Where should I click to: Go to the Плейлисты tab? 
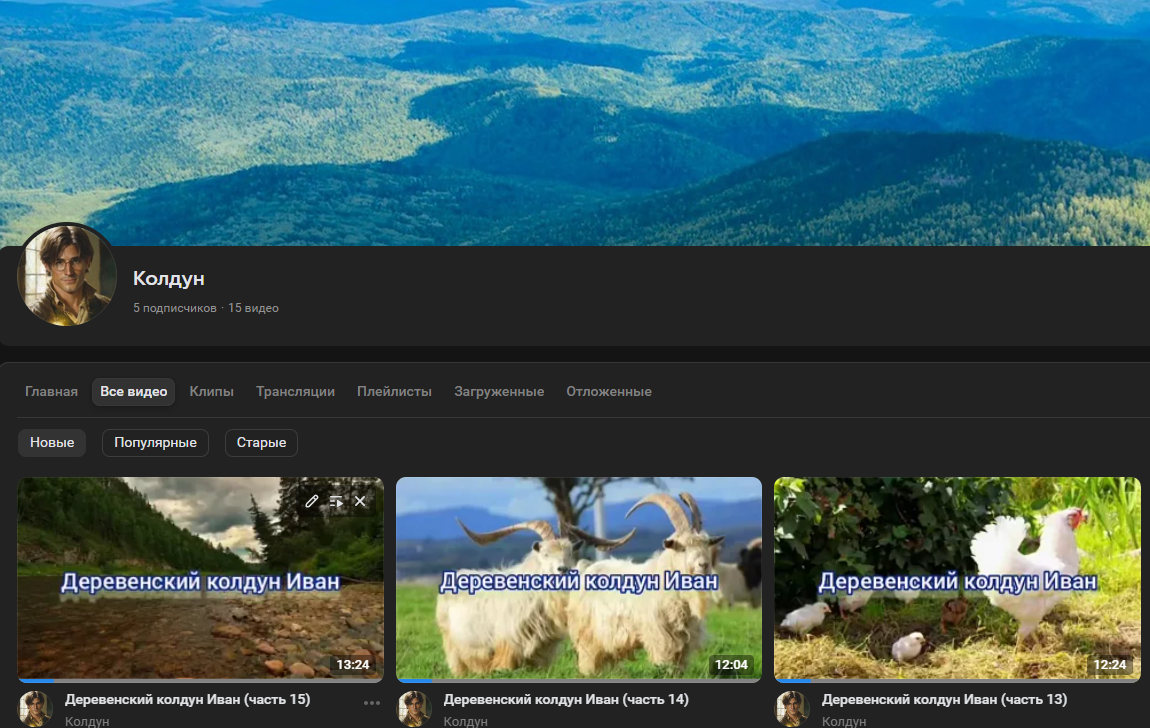pyautogui.click(x=394, y=391)
